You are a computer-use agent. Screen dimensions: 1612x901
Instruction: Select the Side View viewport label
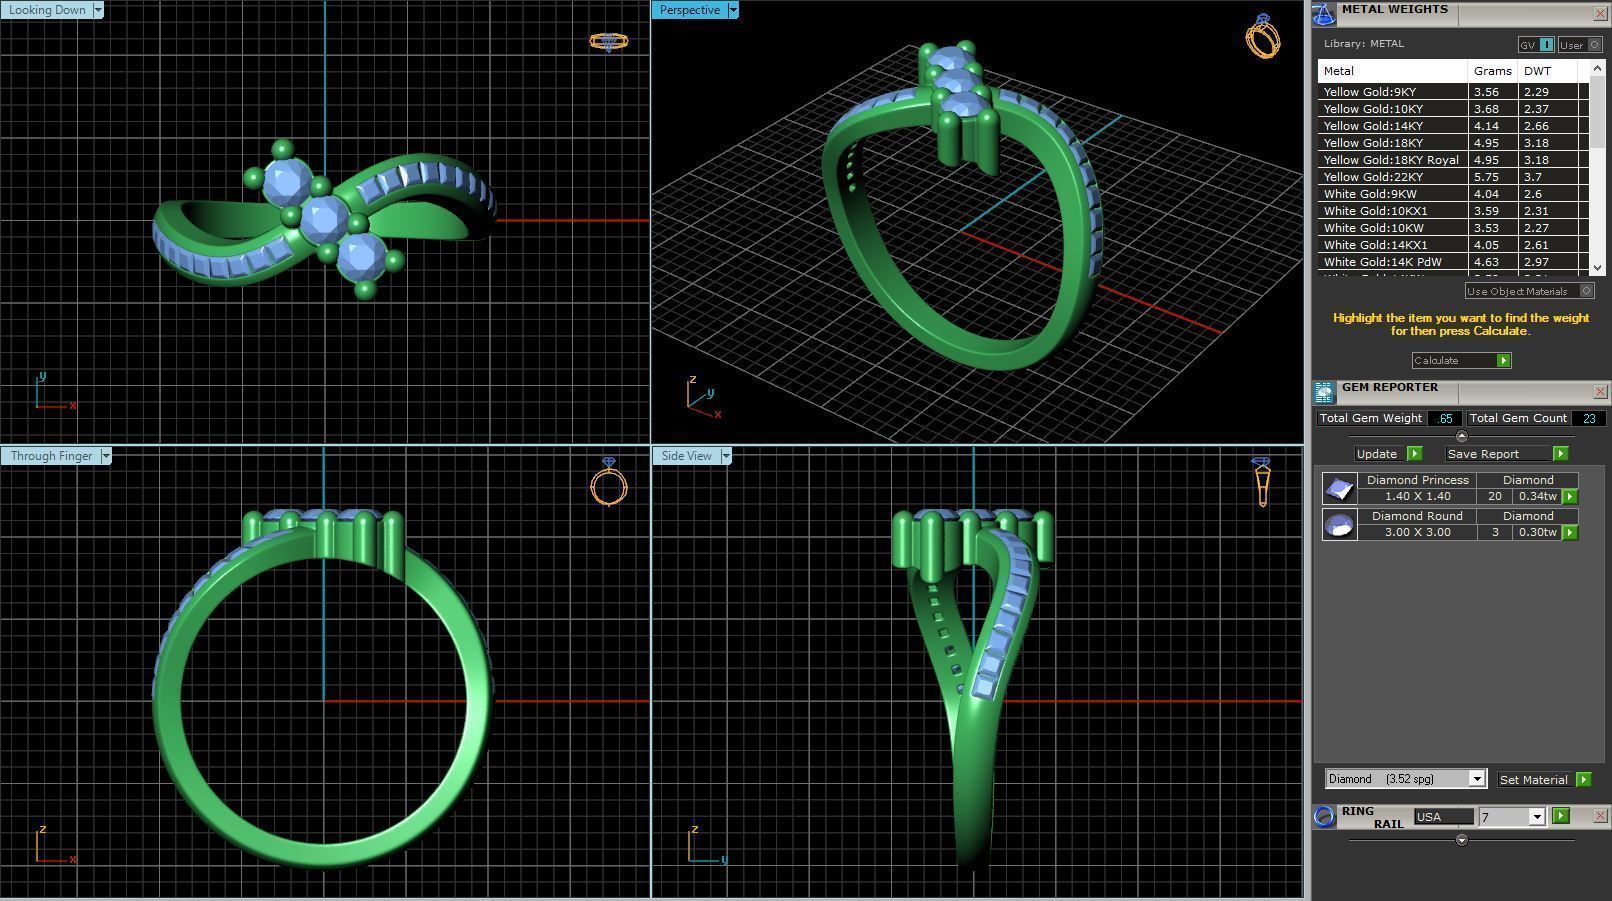pos(686,456)
